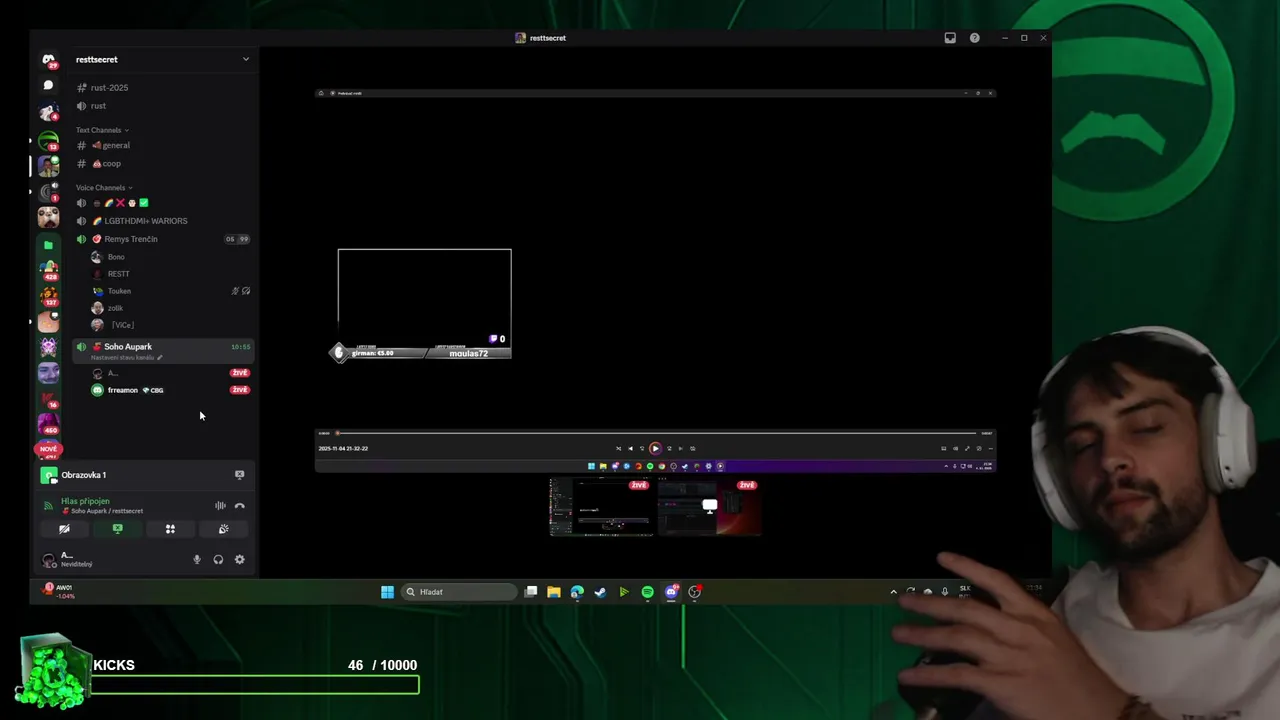Click AW01 stock widget on taskbar
This screenshot has height=720, width=1280.
pos(60,591)
